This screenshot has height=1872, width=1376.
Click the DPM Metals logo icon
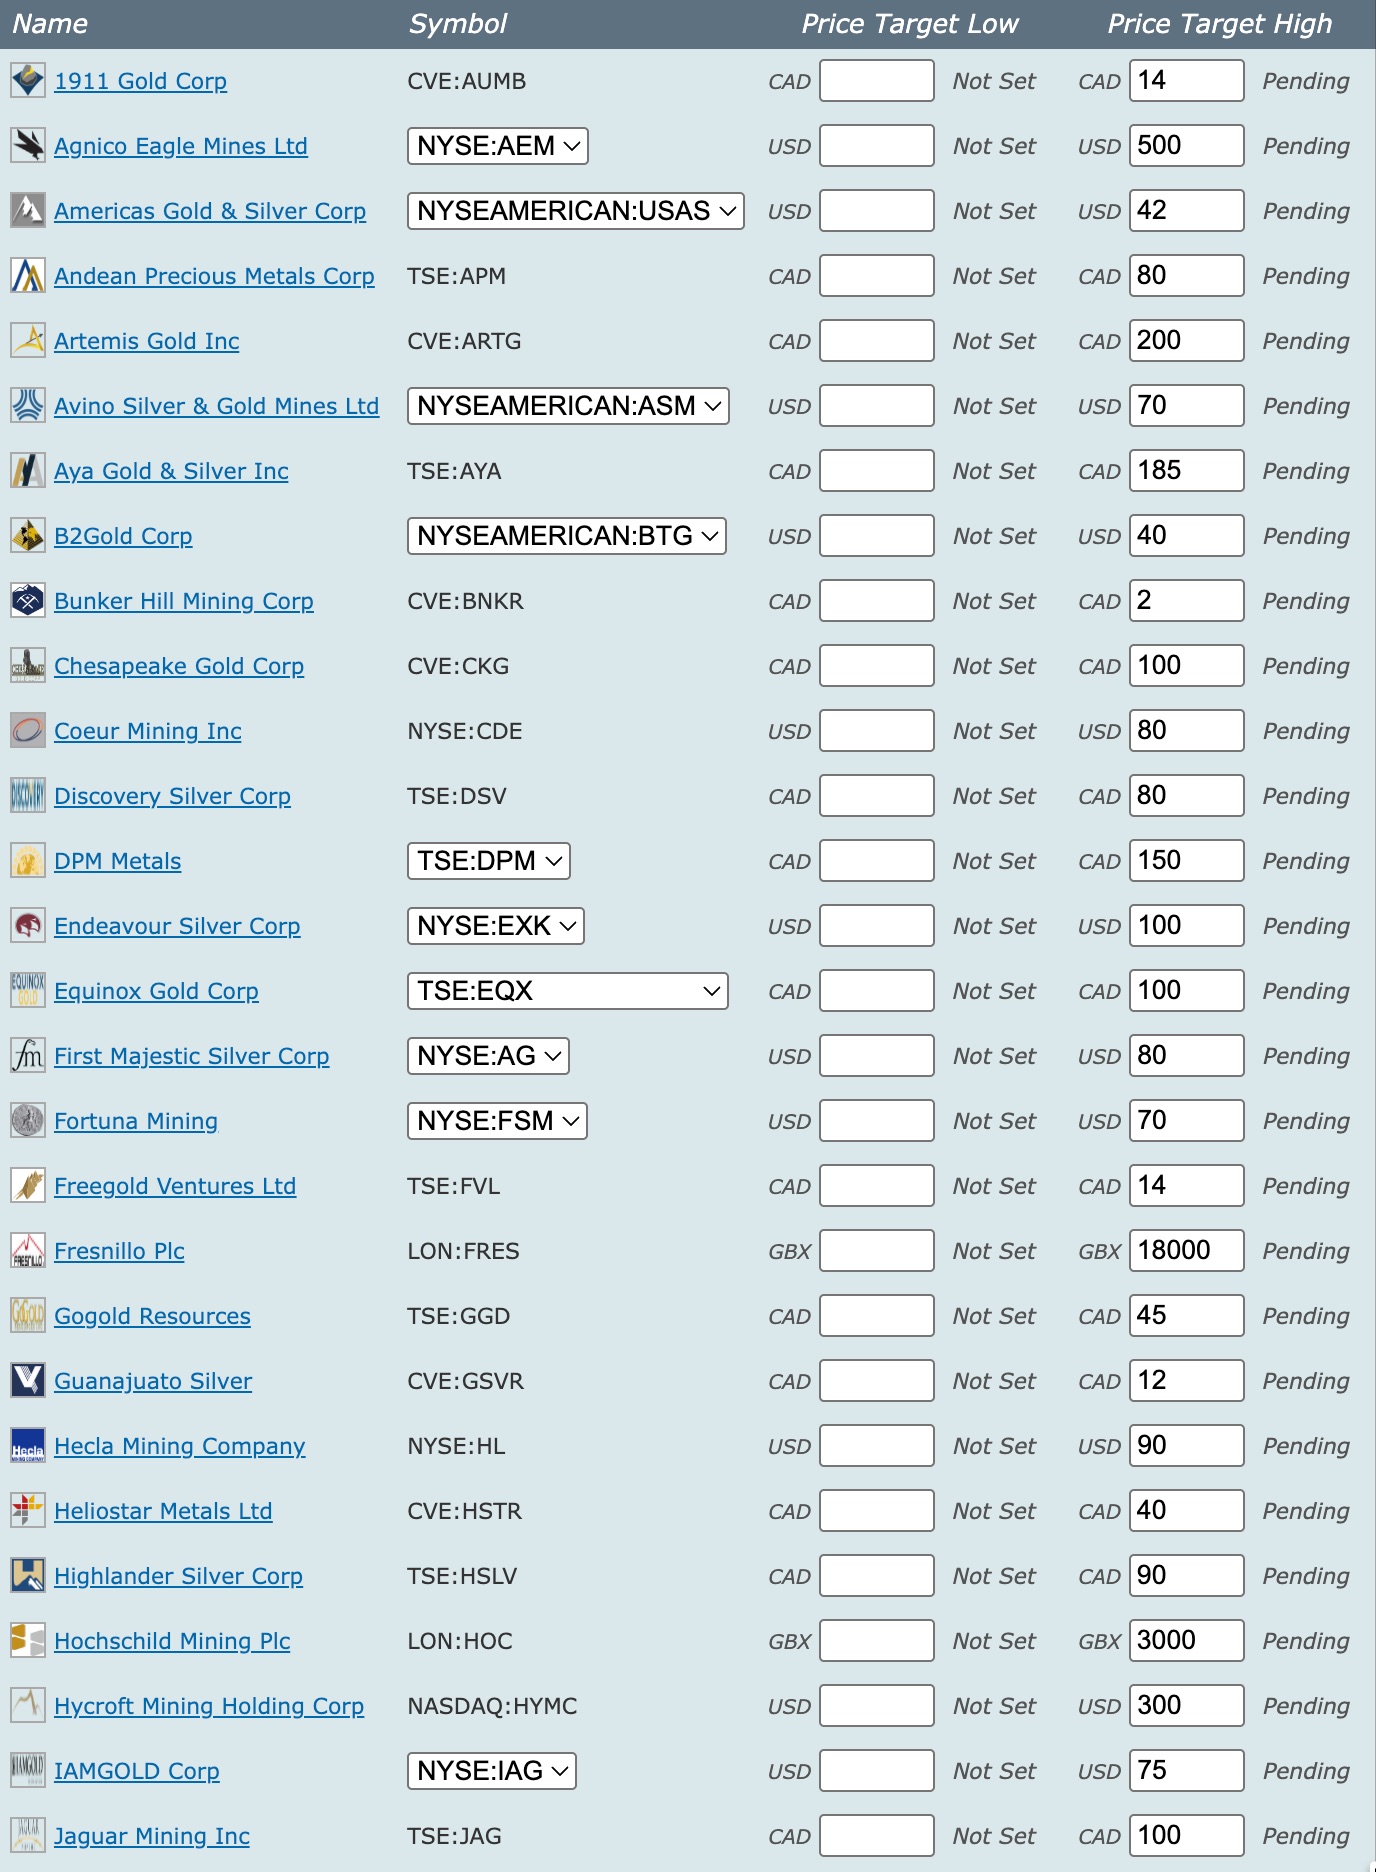(28, 861)
